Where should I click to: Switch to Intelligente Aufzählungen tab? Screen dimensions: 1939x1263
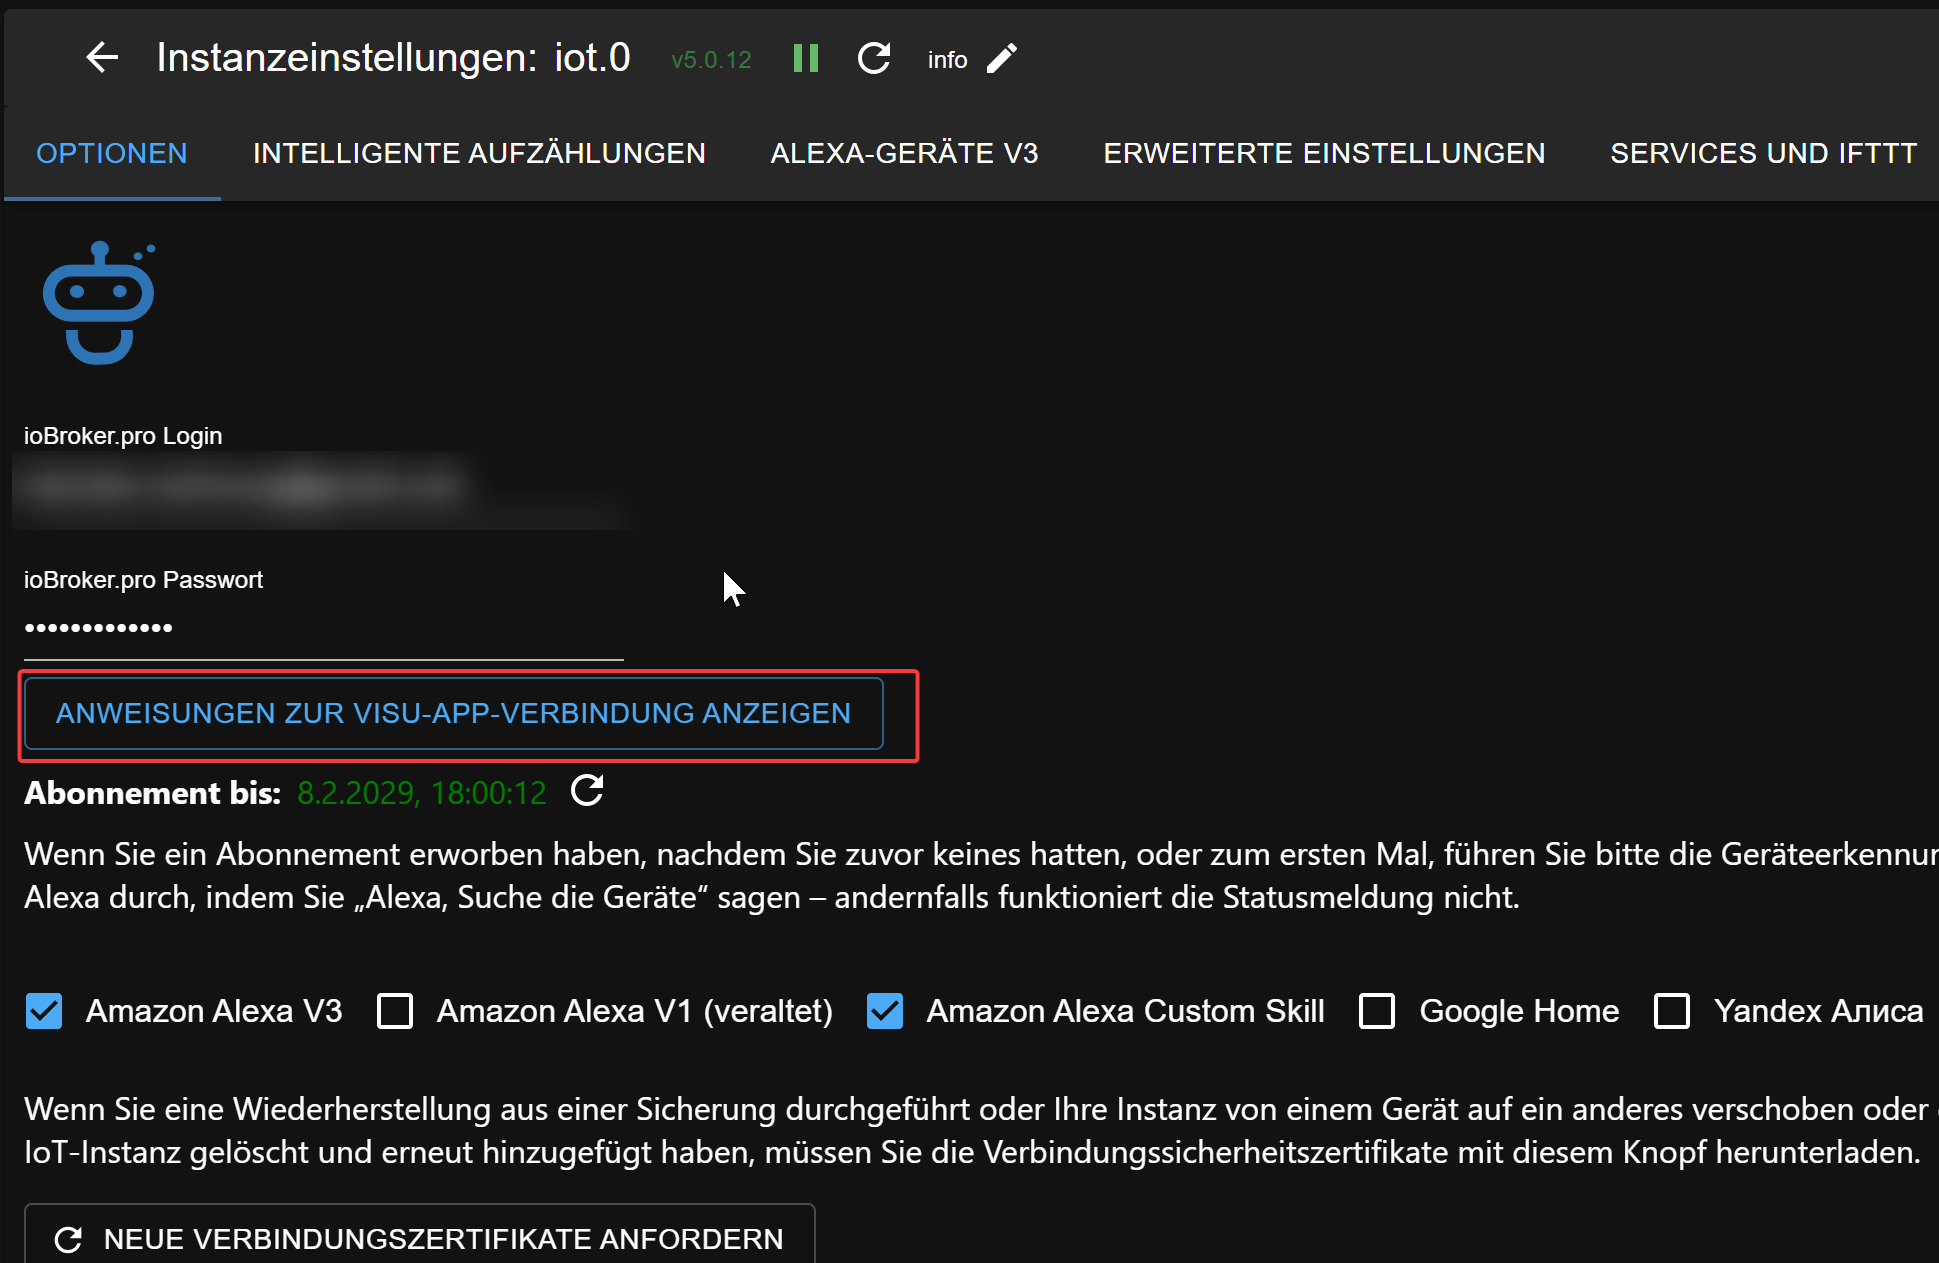[479, 153]
